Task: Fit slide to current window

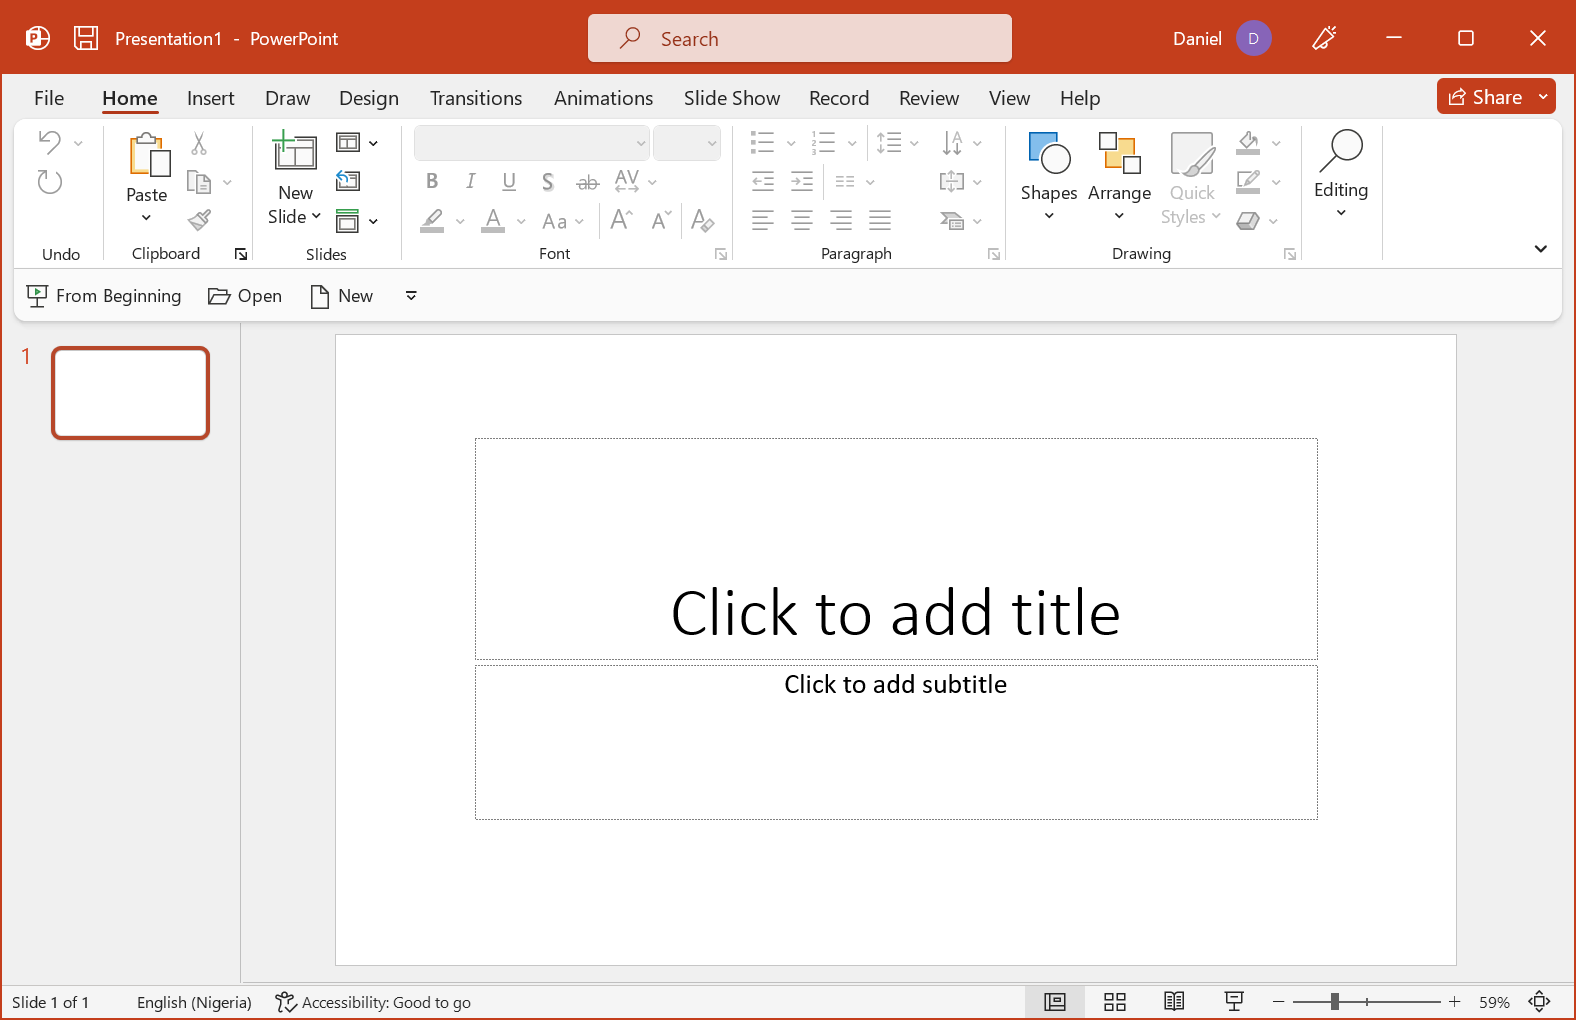Action: [1539, 1002]
